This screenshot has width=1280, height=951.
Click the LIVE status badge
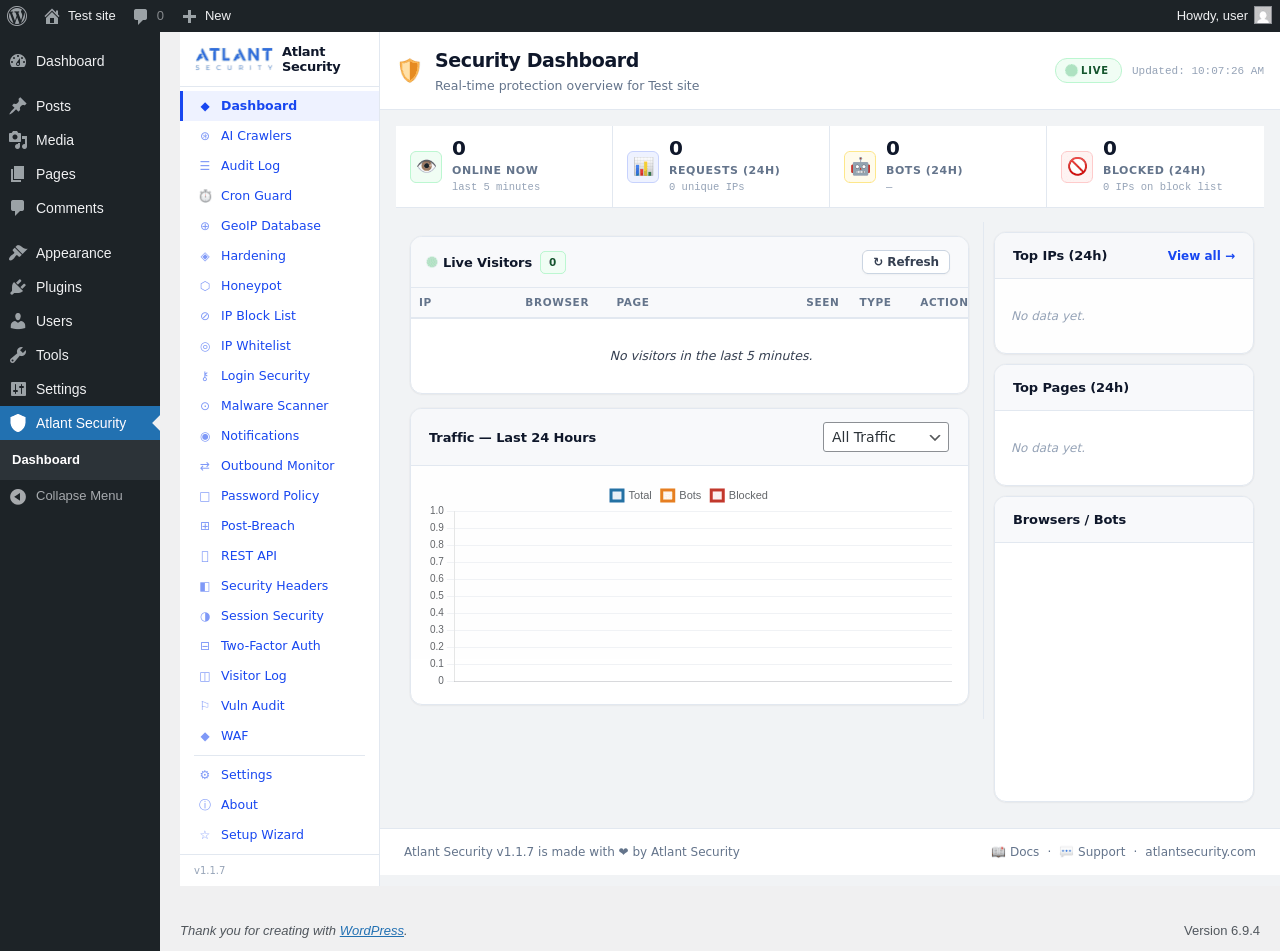1088,70
